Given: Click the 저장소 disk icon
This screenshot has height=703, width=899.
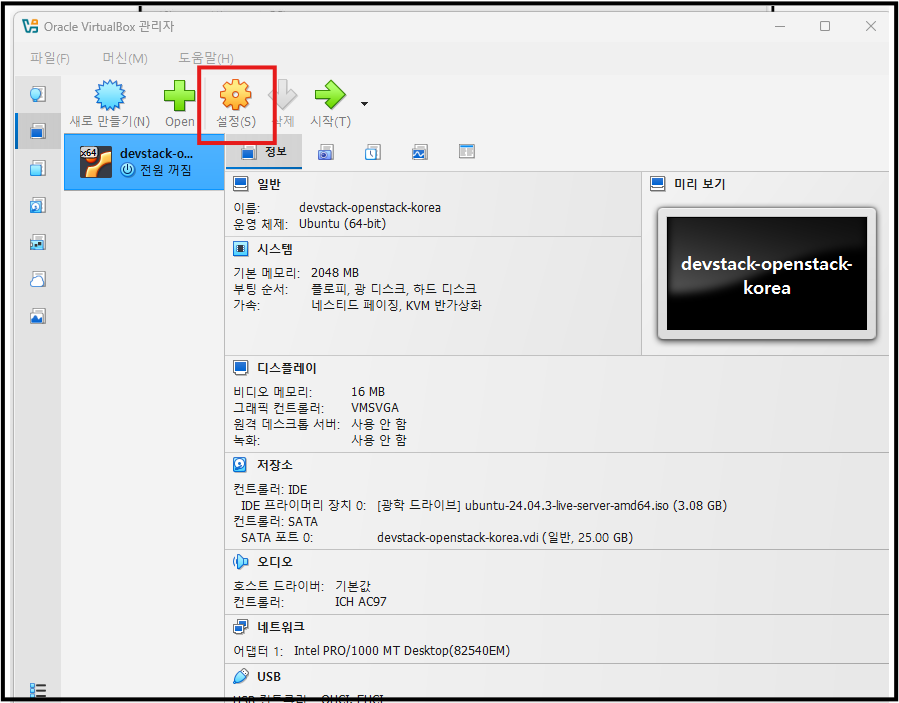Looking at the screenshot, I should click(240, 464).
